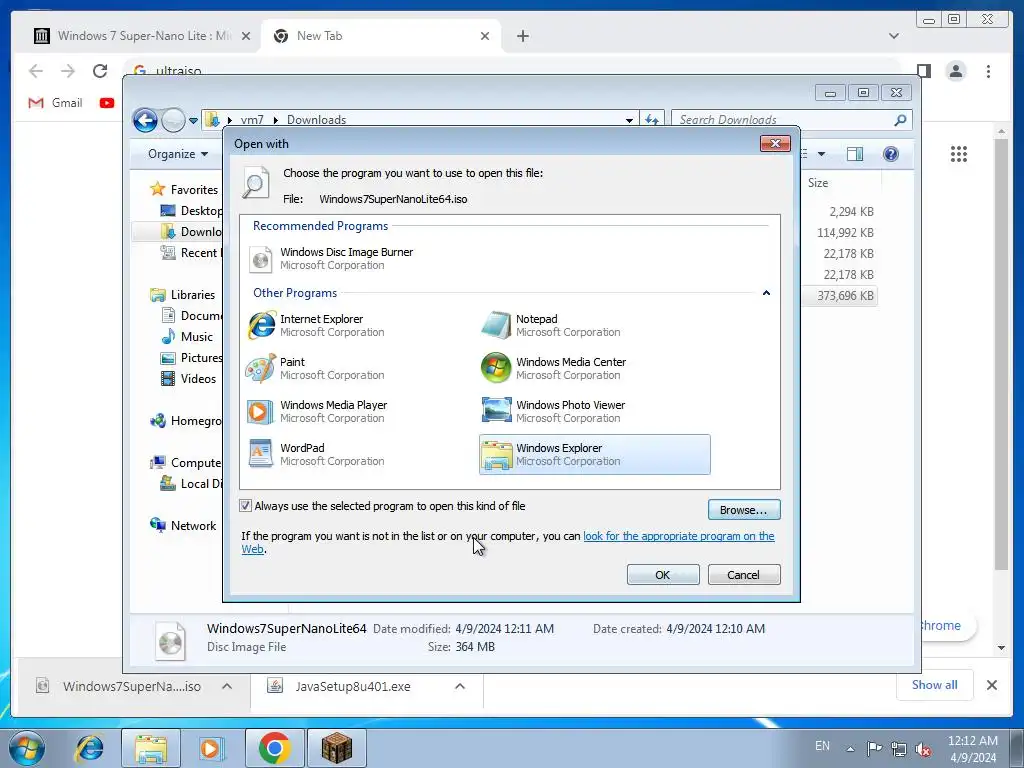This screenshot has width=1024, height=768.
Task: Toggle 'Always use the selected program' checkbox
Action: click(x=246, y=506)
